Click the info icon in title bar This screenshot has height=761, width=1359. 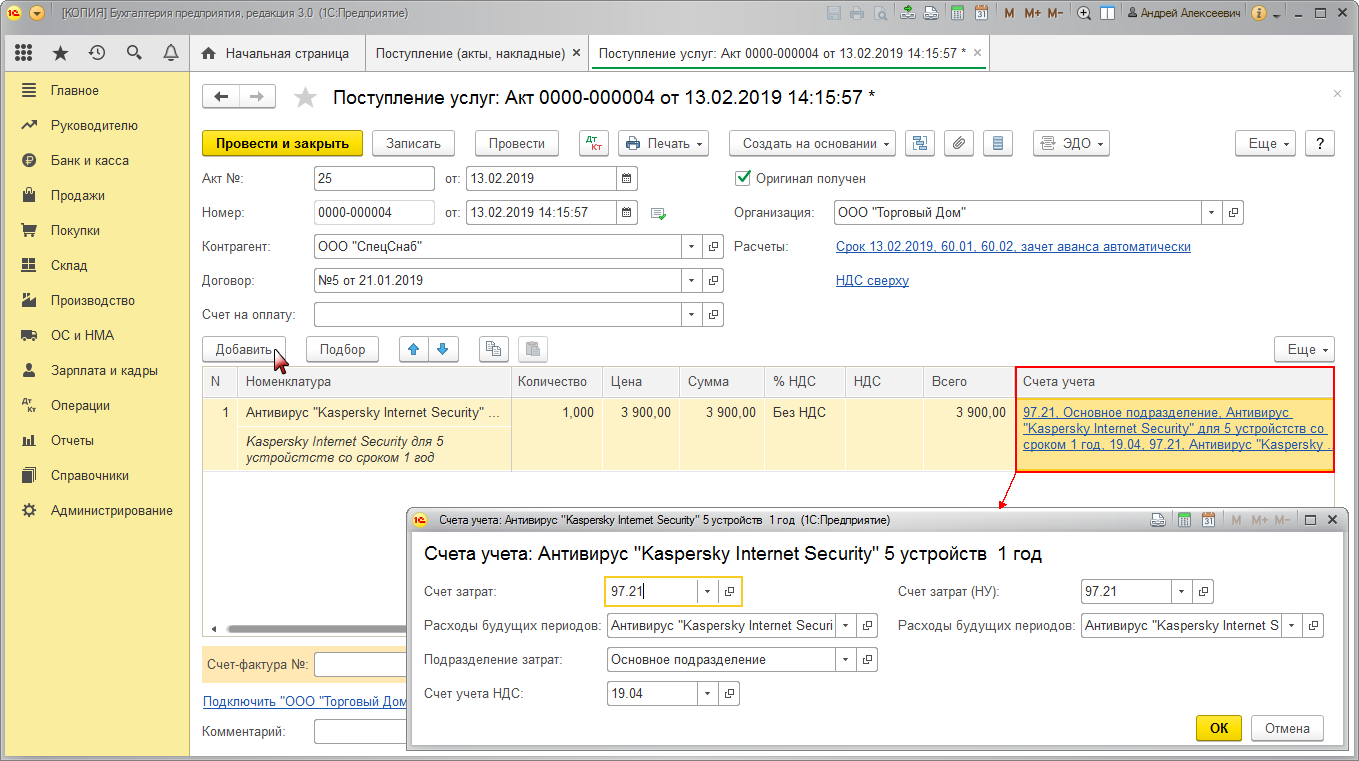[x=1259, y=14]
